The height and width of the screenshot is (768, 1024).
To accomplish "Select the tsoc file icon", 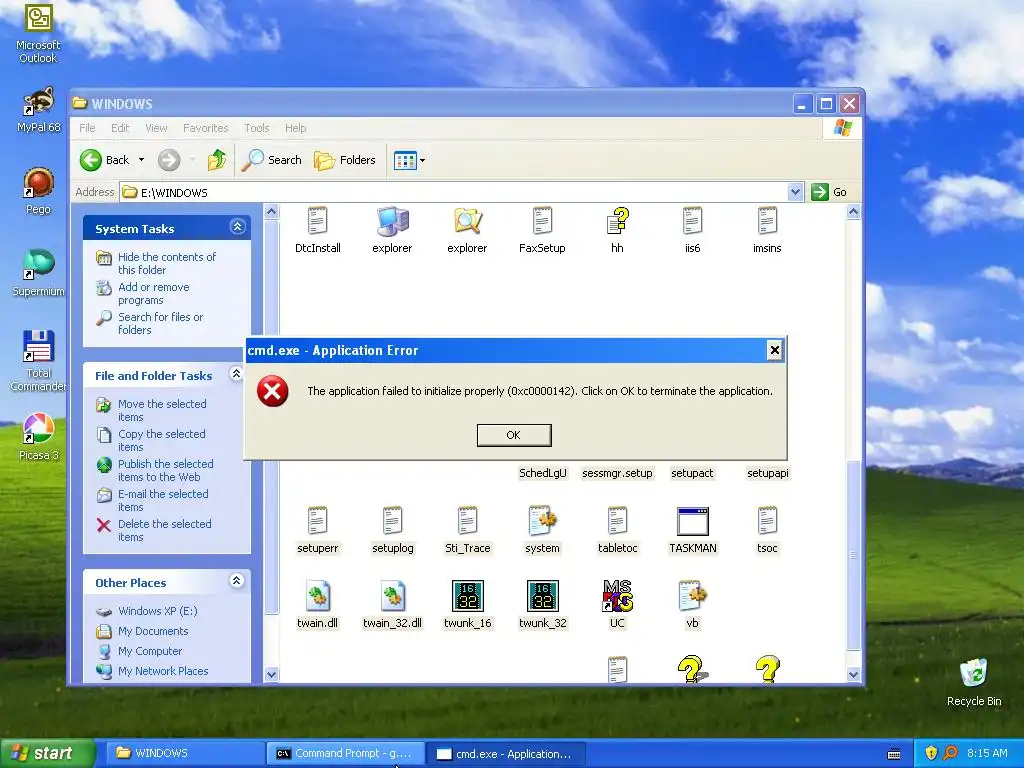I will tap(767, 521).
